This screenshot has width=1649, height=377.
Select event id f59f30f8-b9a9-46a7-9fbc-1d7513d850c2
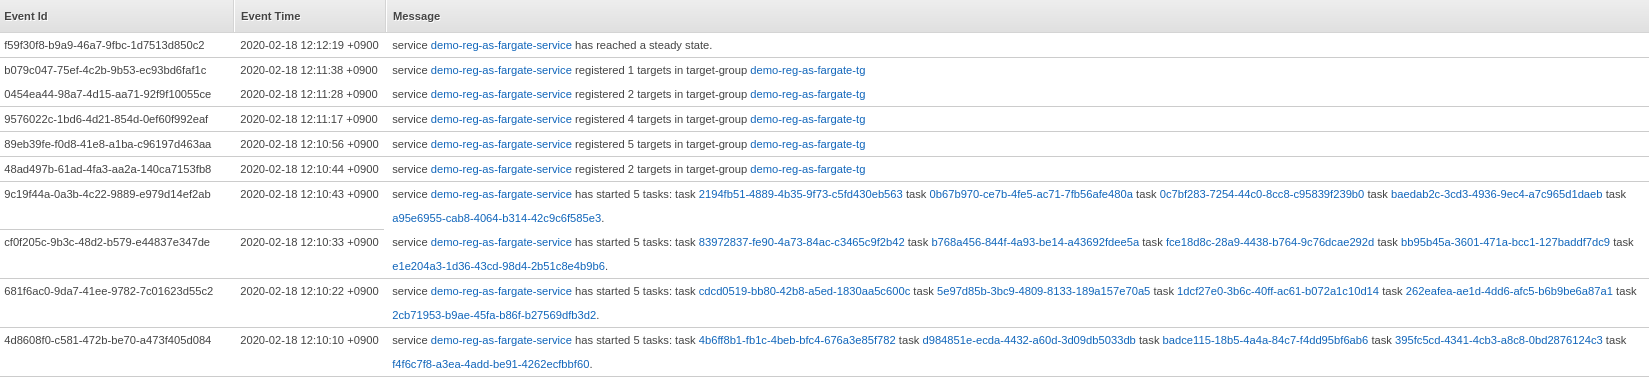104,45
